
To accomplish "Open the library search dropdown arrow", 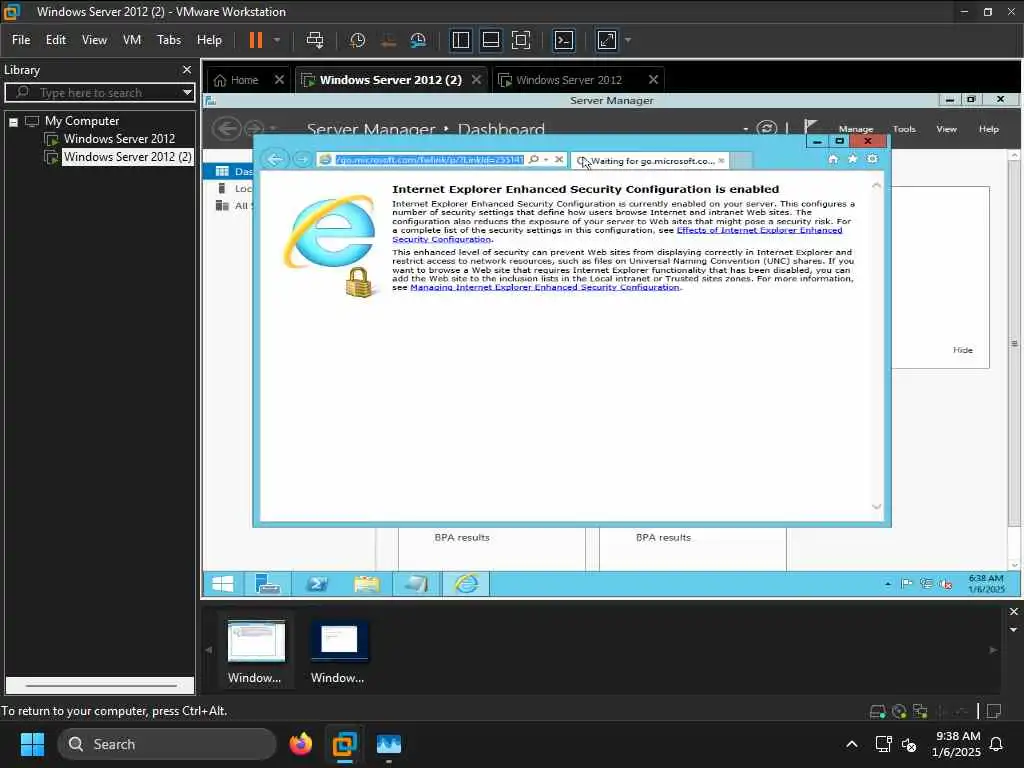I will [x=187, y=93].
